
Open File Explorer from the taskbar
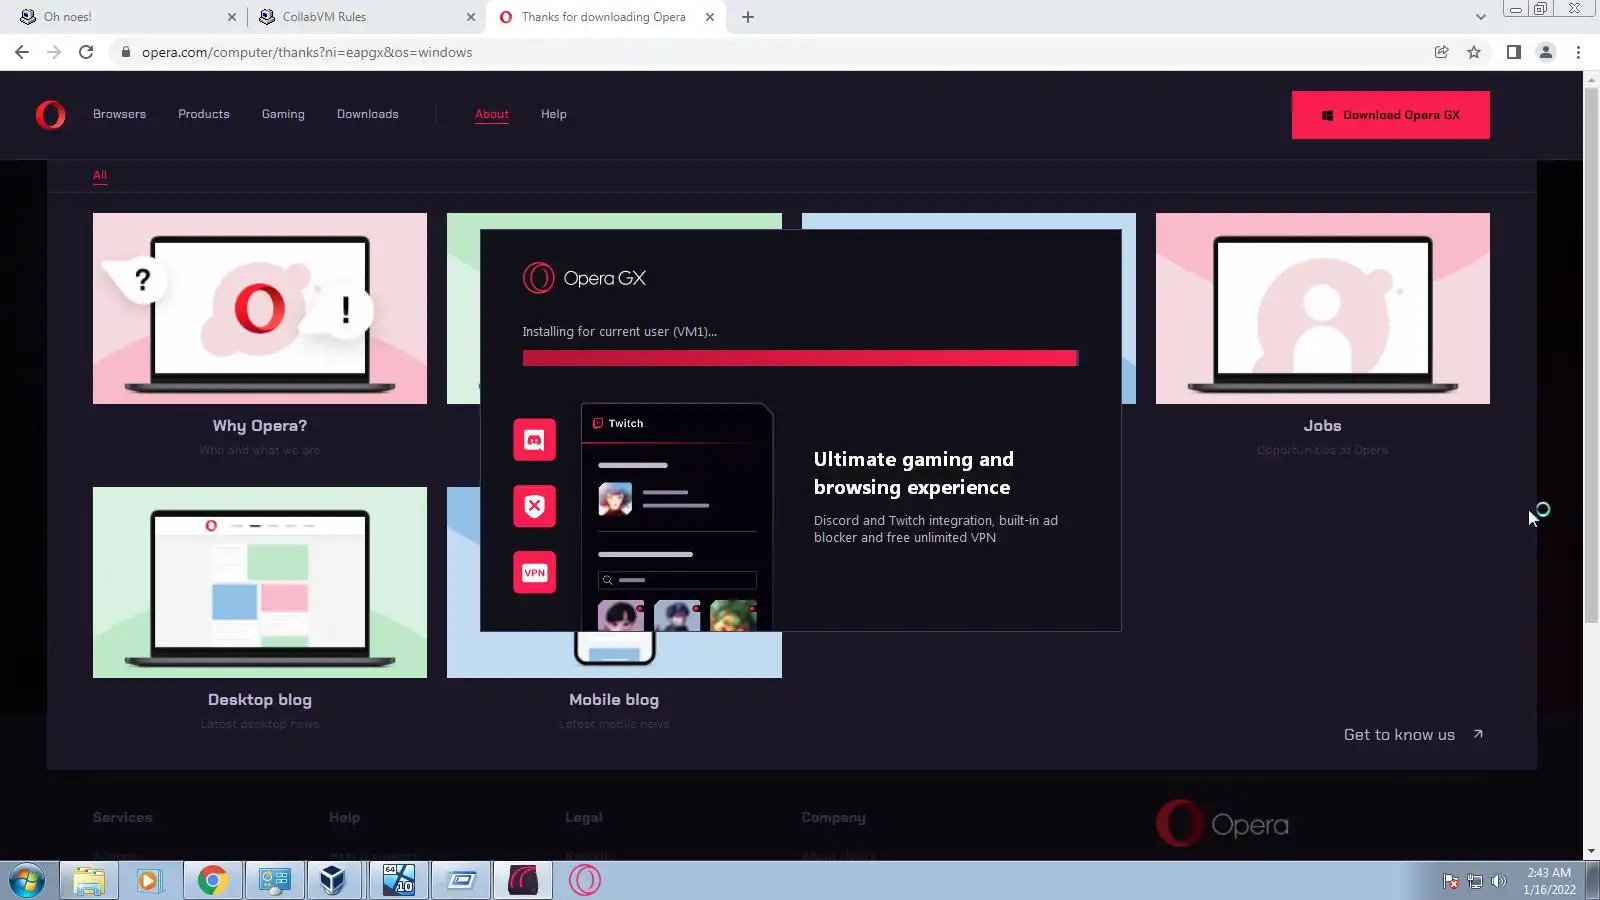click(88, 880)
